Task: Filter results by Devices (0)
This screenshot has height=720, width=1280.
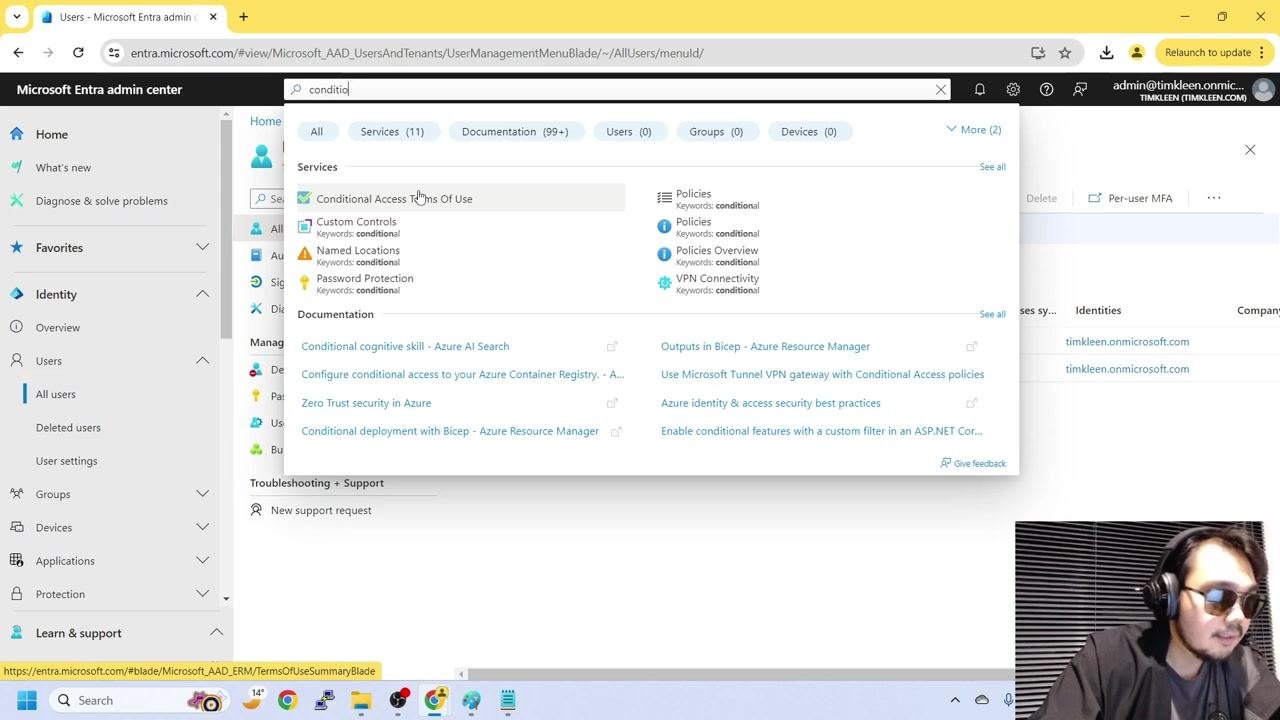Action: tap(808, 132)
